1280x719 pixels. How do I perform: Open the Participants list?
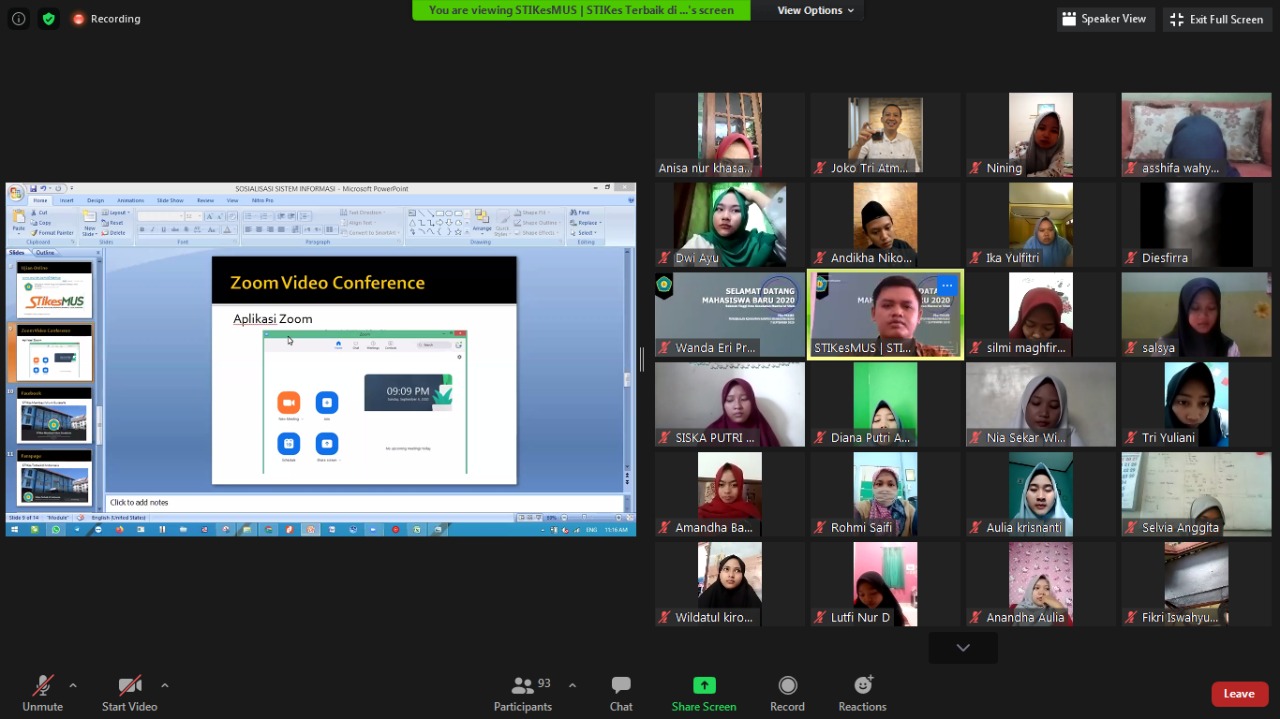(523, 693)
